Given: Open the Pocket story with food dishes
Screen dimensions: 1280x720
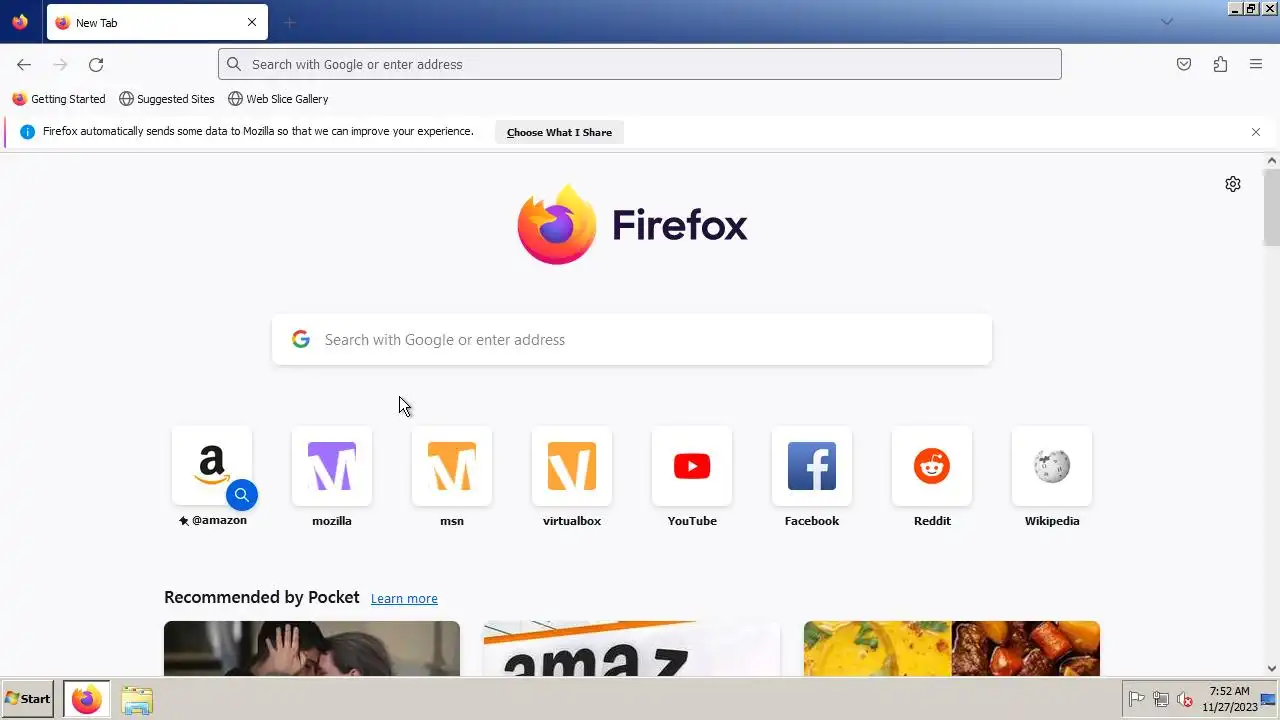Looking at the screenshot, I should [952, 648].
